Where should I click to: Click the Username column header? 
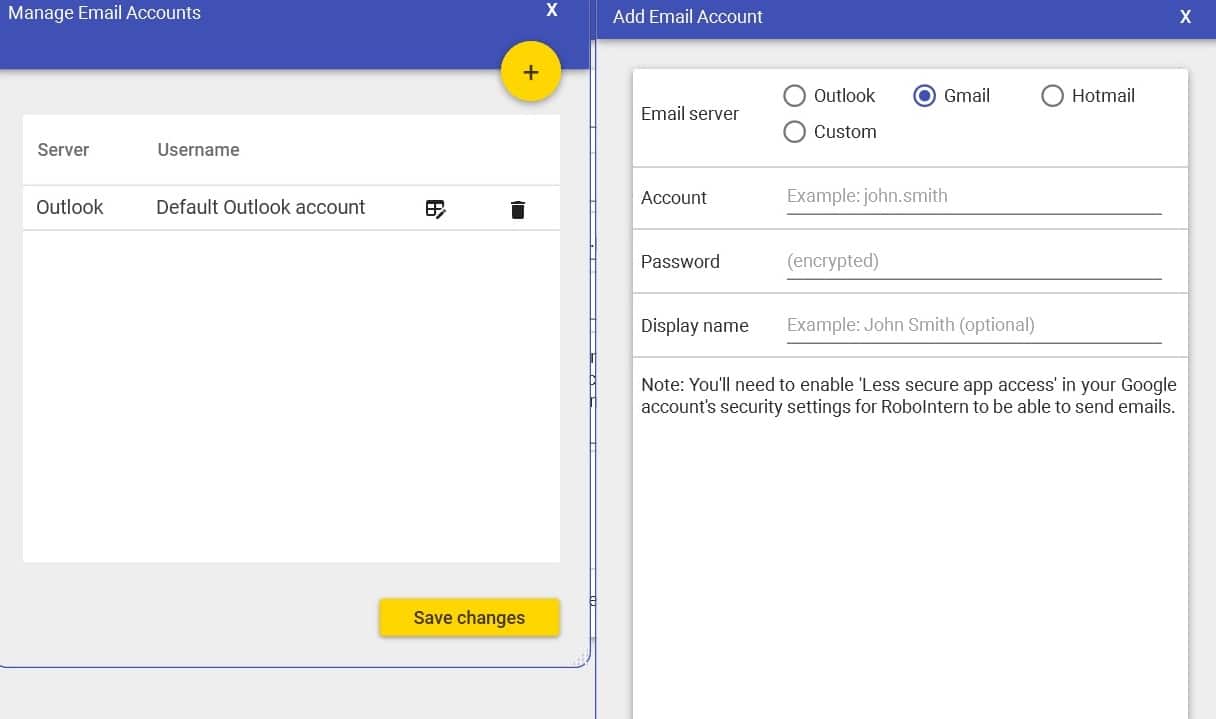pyautogui.click(x=198, y=150)
